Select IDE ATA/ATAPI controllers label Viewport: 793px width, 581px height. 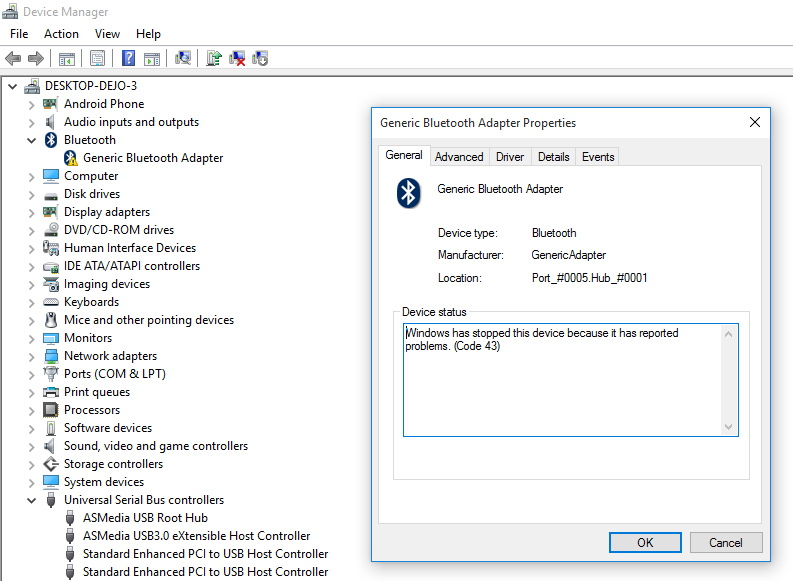pos(131,266)
